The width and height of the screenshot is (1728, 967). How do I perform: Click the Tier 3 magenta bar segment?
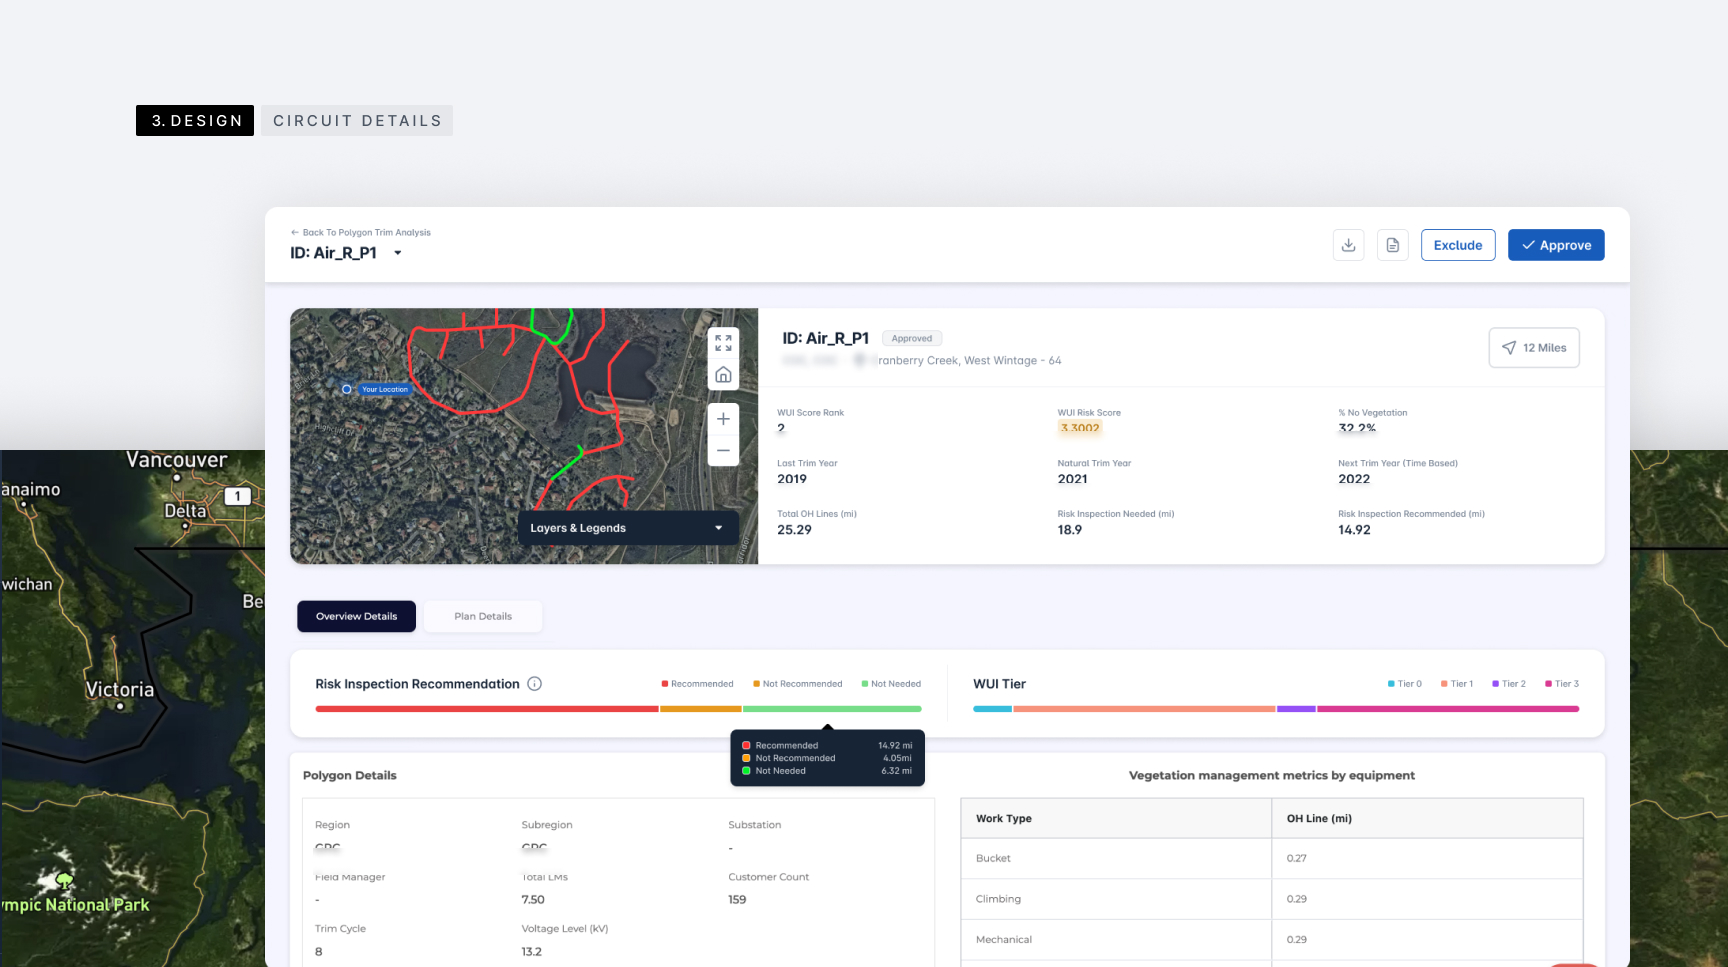point(1448,709)
